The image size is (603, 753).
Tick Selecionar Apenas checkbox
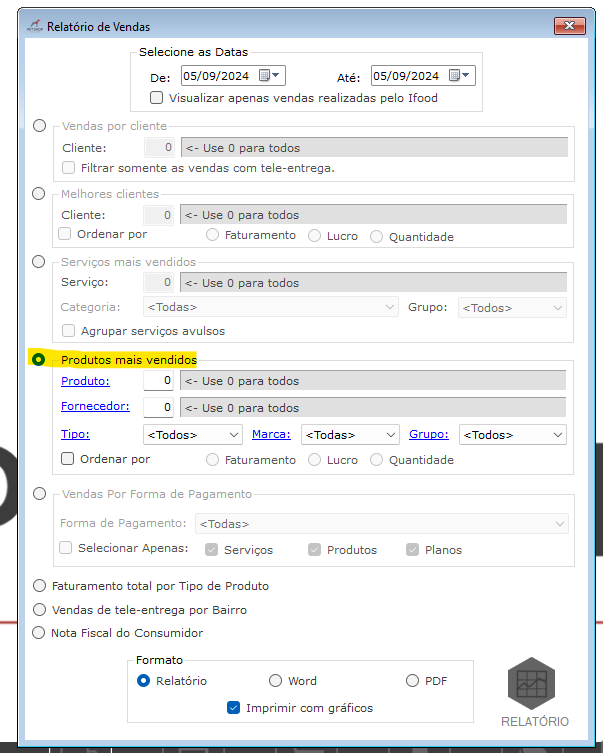click(65, 548)
